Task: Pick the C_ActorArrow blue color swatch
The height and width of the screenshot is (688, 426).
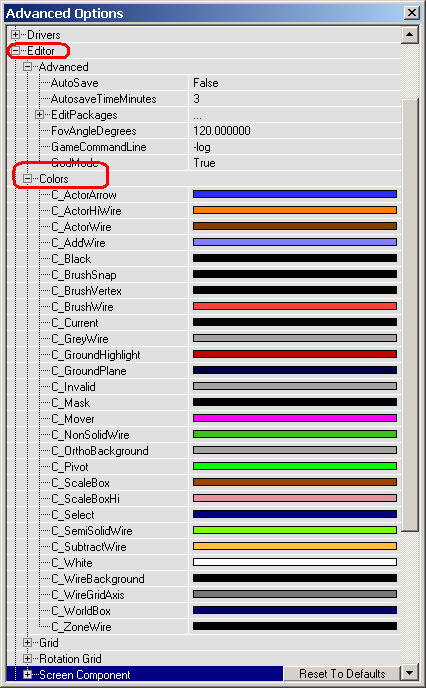Action: click(295, 194)
